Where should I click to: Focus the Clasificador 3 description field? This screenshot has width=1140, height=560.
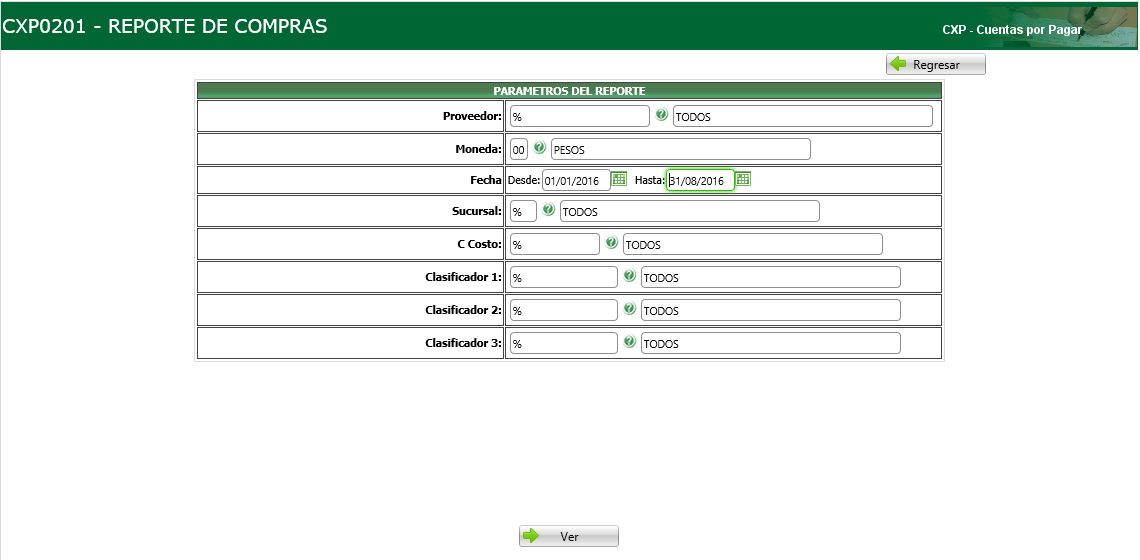pos(771,343)
